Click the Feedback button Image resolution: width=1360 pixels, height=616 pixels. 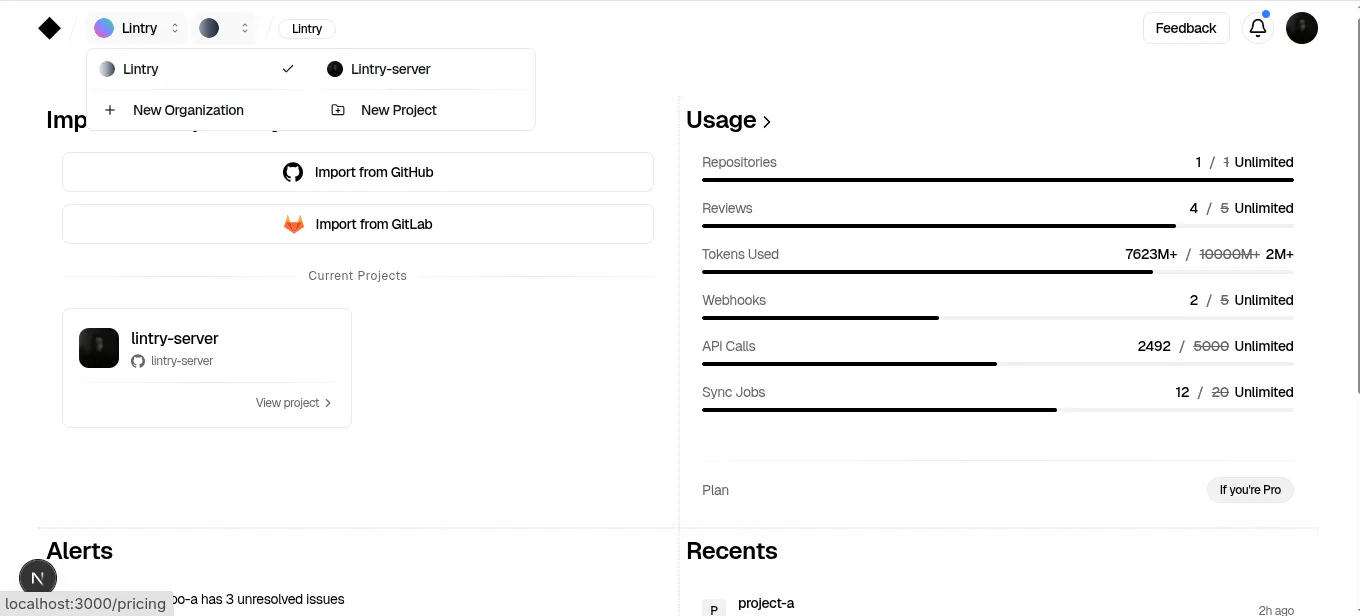point(1186,28)
